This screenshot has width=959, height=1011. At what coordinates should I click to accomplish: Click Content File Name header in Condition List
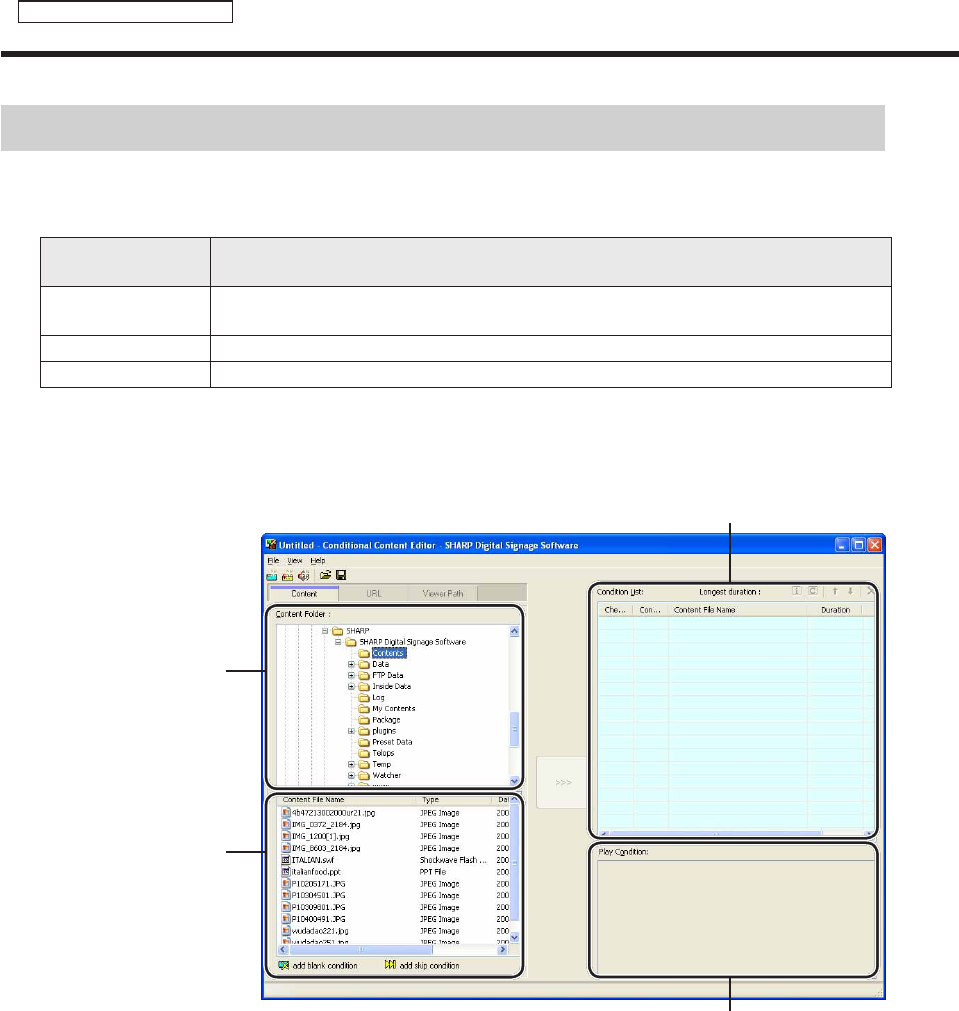[737, 609]
